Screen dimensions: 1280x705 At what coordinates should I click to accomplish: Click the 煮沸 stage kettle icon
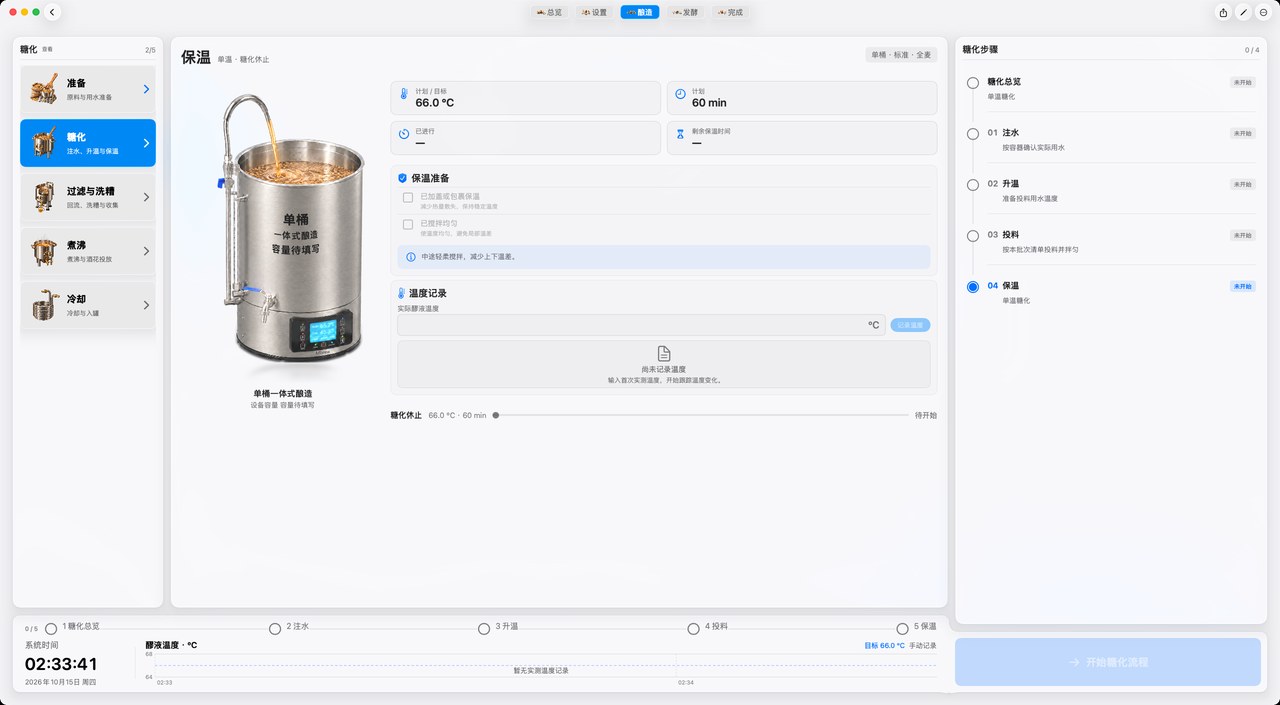42,251
